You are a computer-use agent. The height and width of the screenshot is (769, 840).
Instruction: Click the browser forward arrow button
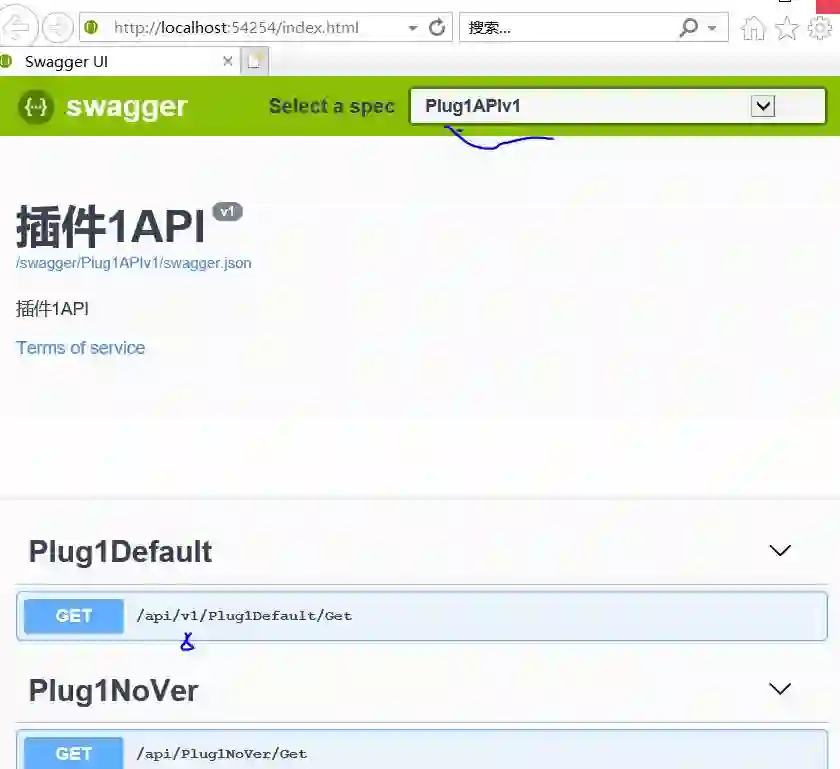tap(57, 27)
